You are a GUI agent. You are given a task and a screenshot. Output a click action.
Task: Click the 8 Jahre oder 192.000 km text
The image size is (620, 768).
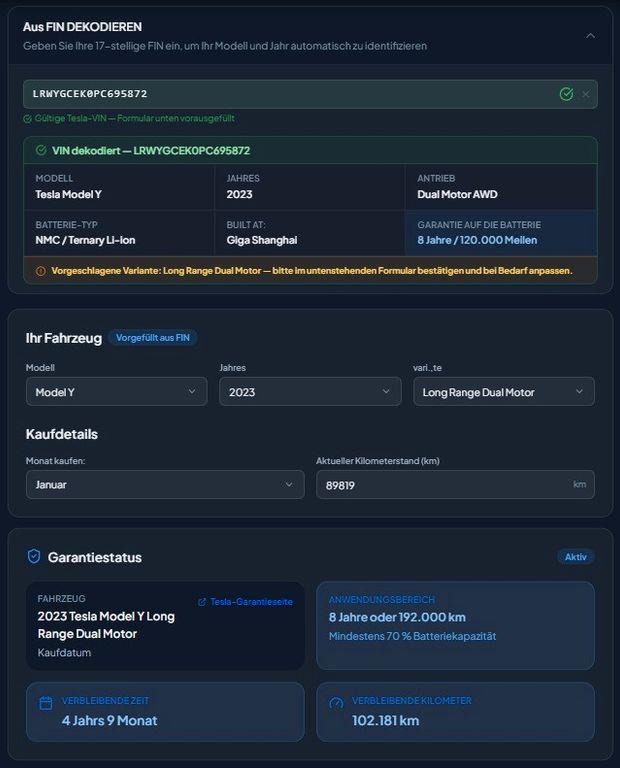[x=397, y=617]
